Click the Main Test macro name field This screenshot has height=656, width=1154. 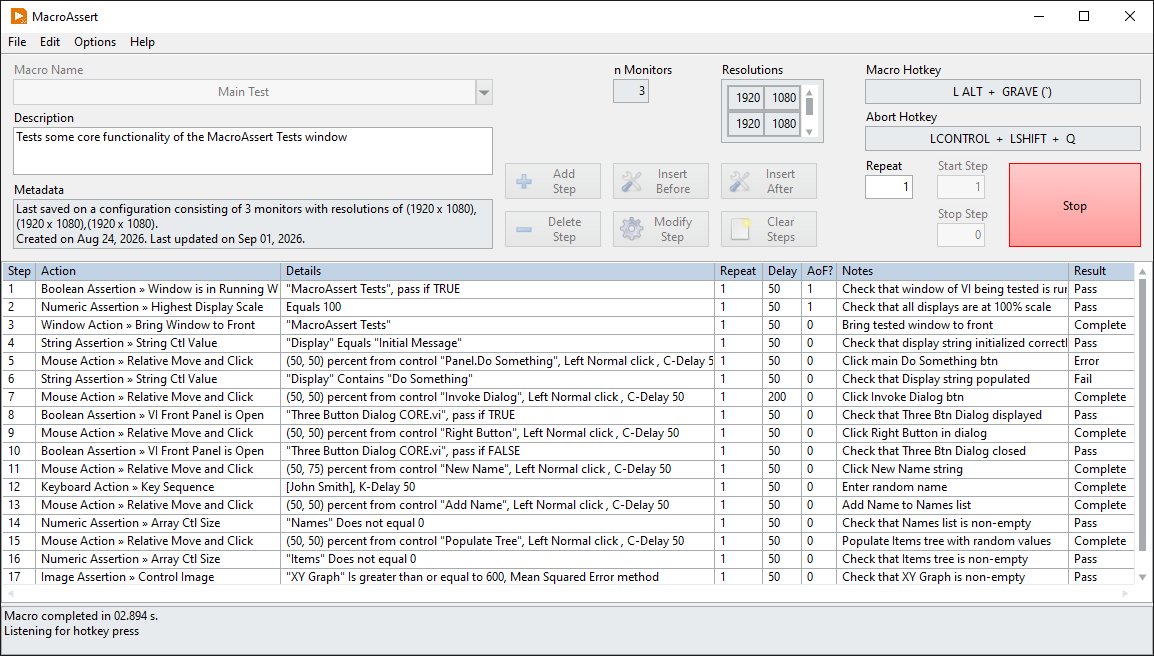click(x=244, y=92)
